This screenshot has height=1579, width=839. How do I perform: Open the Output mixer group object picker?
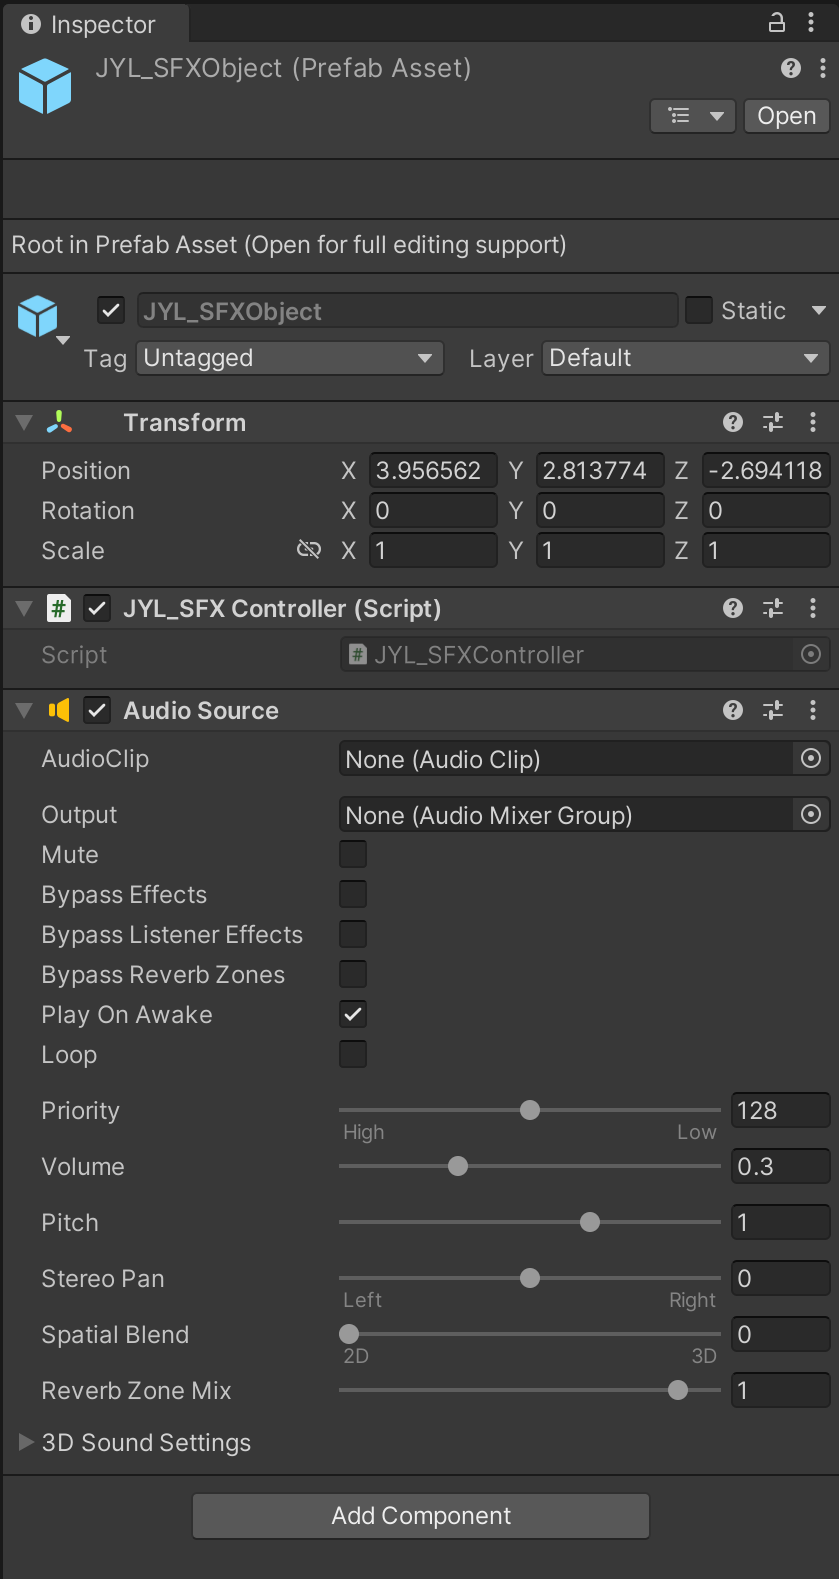click(x=811, y=815)
